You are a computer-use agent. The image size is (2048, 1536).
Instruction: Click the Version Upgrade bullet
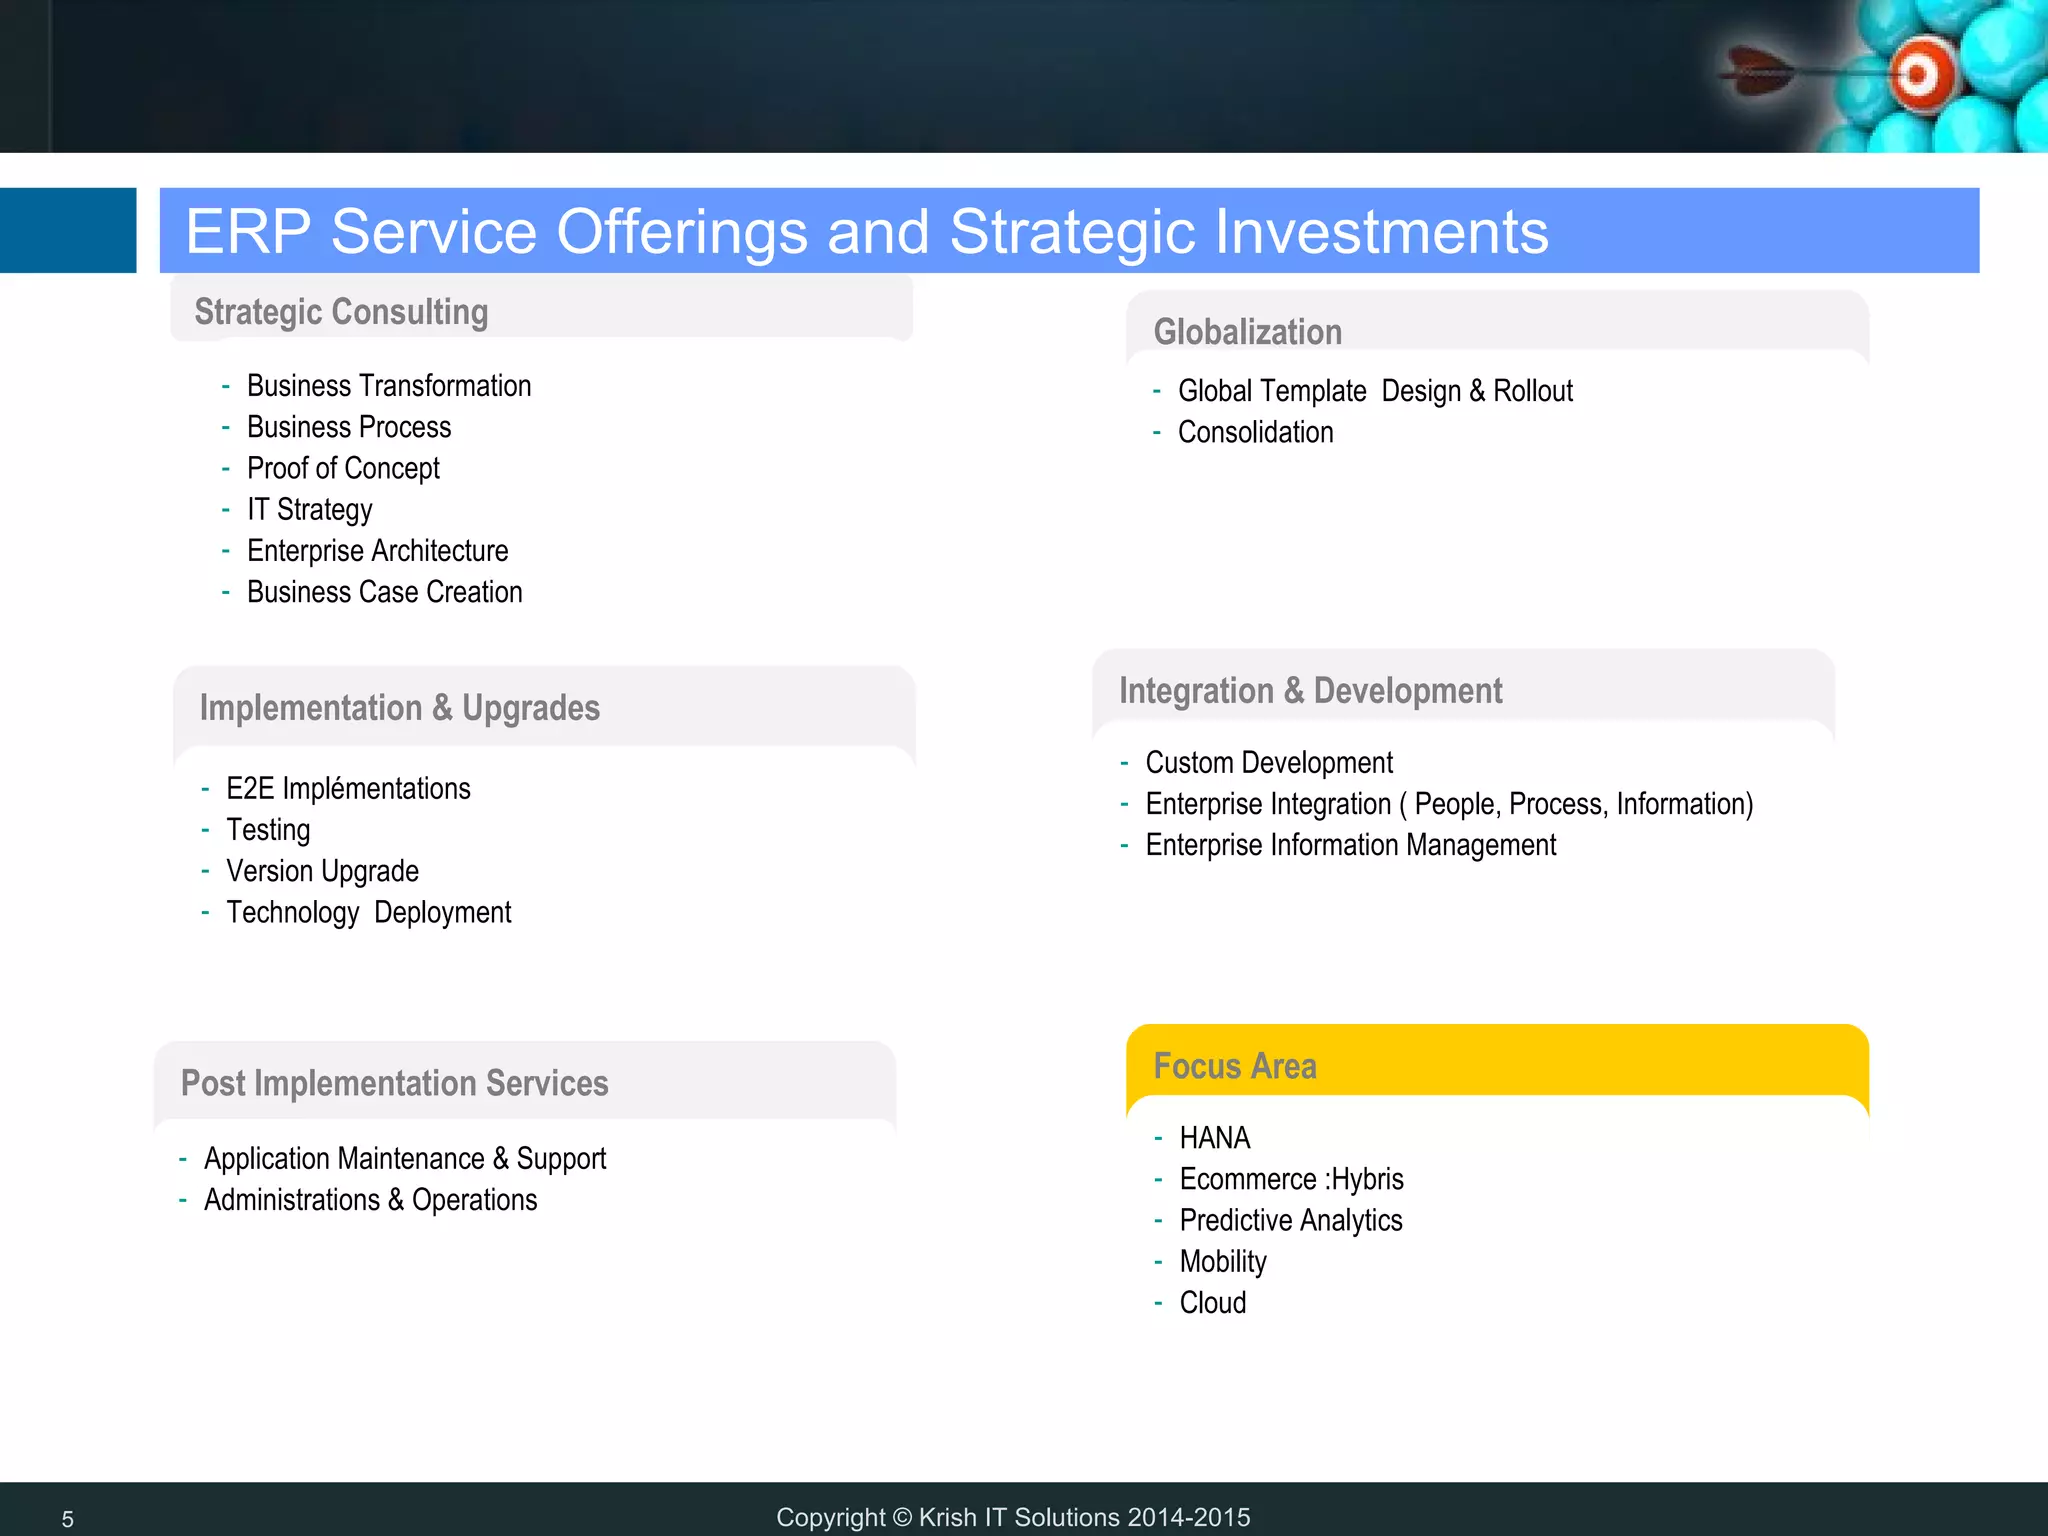(322, 871)
